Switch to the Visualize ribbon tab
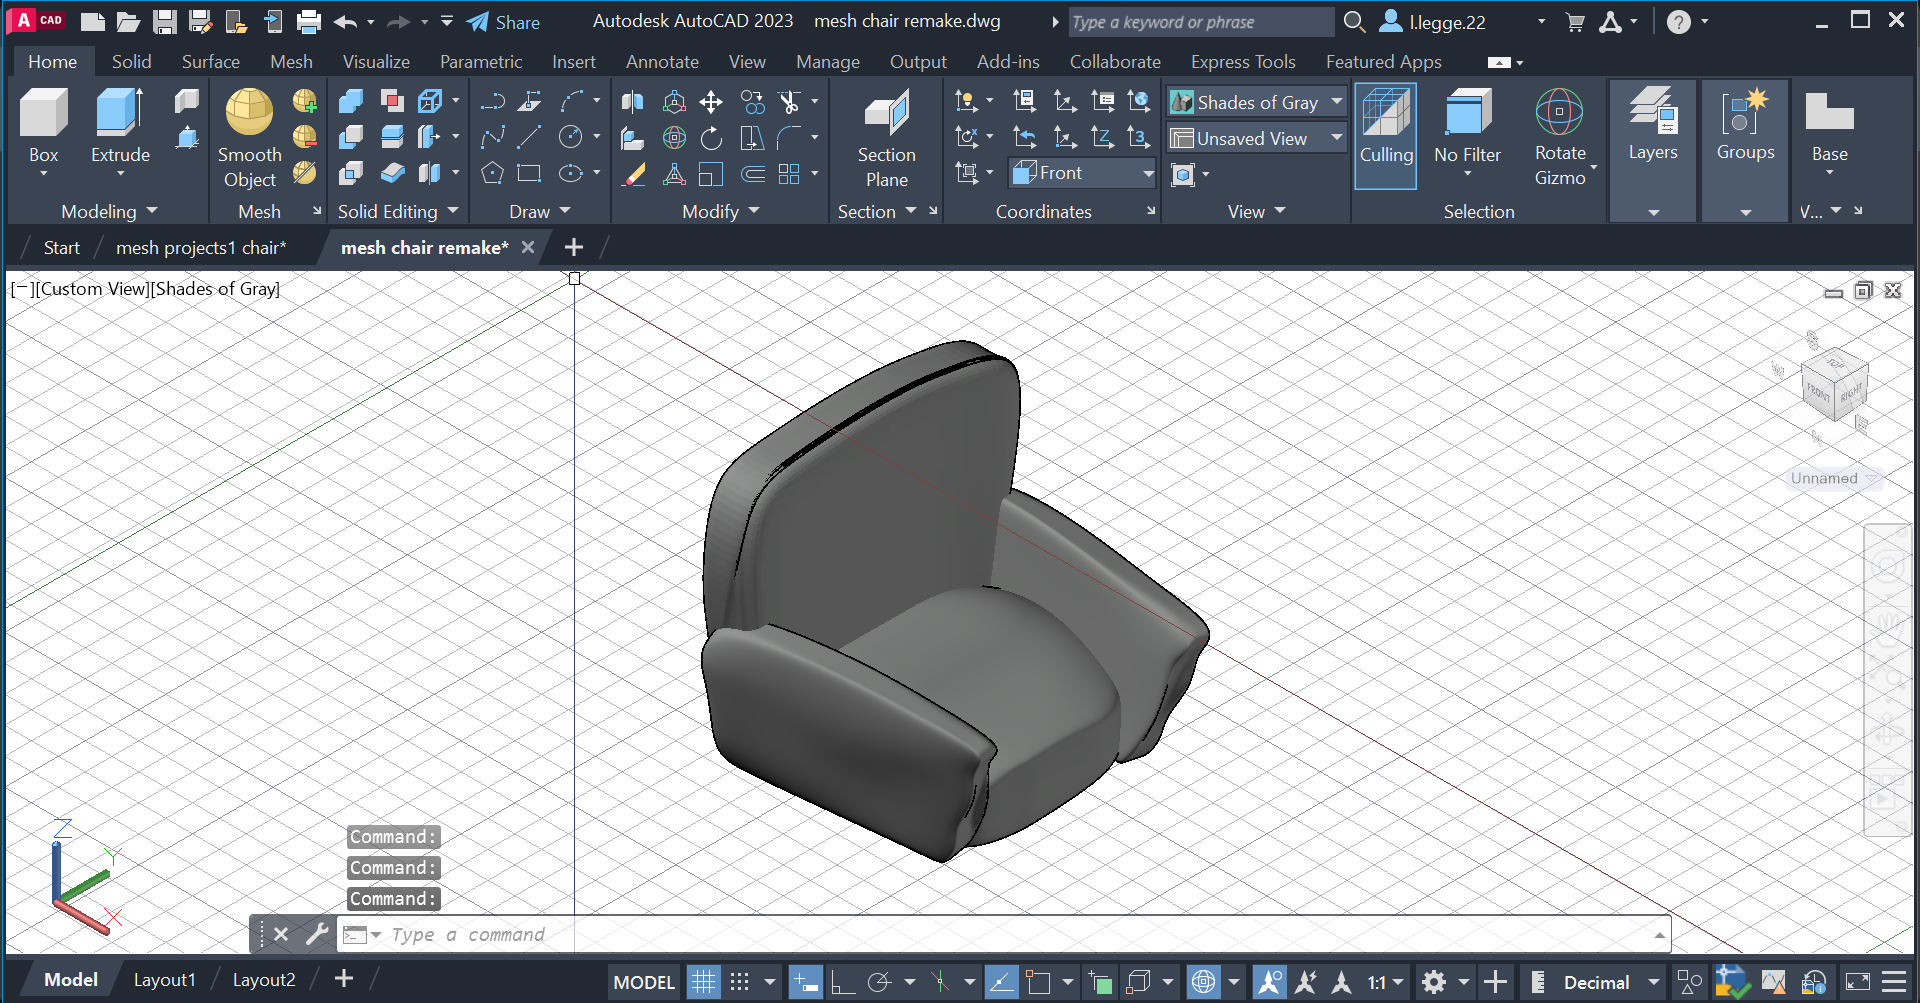 [376, 61]
